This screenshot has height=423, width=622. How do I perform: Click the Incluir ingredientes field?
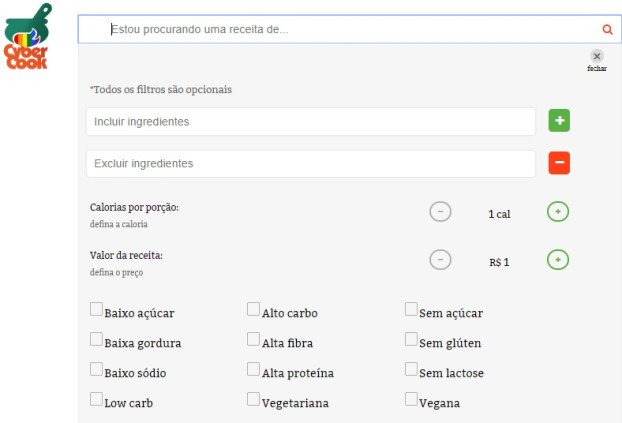(x=310, y=121)
